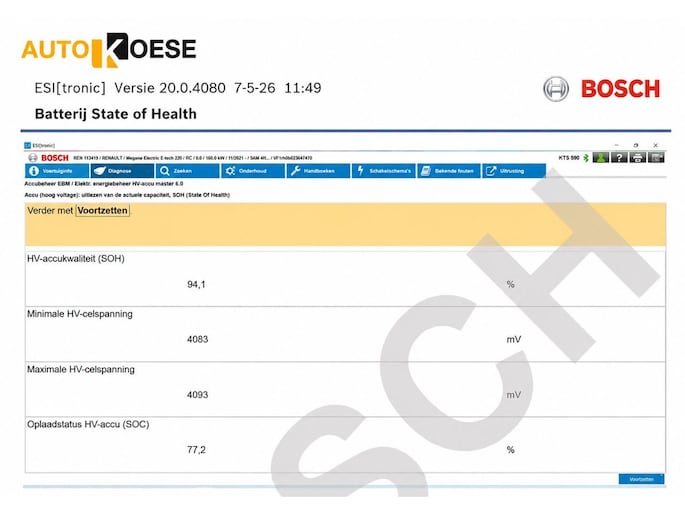Click the green user icon
The image size is (685, 514).
tap(601, 158)
